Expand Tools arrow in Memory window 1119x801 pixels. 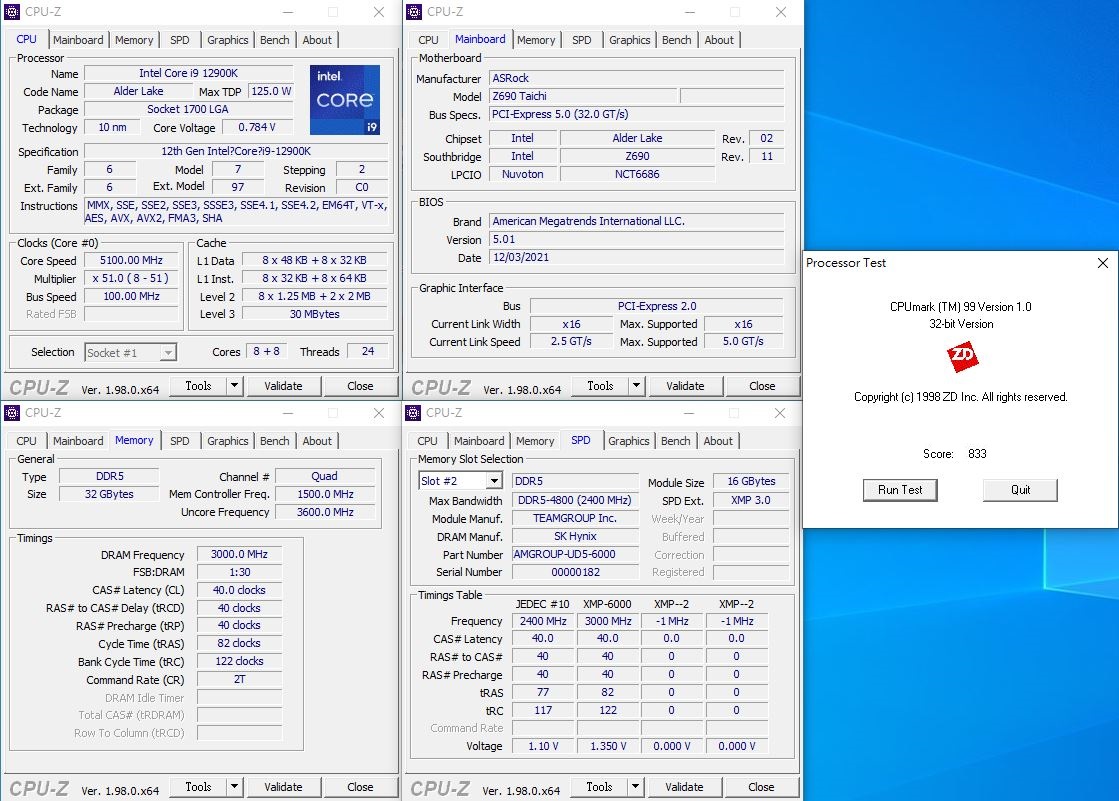[234, 787]
